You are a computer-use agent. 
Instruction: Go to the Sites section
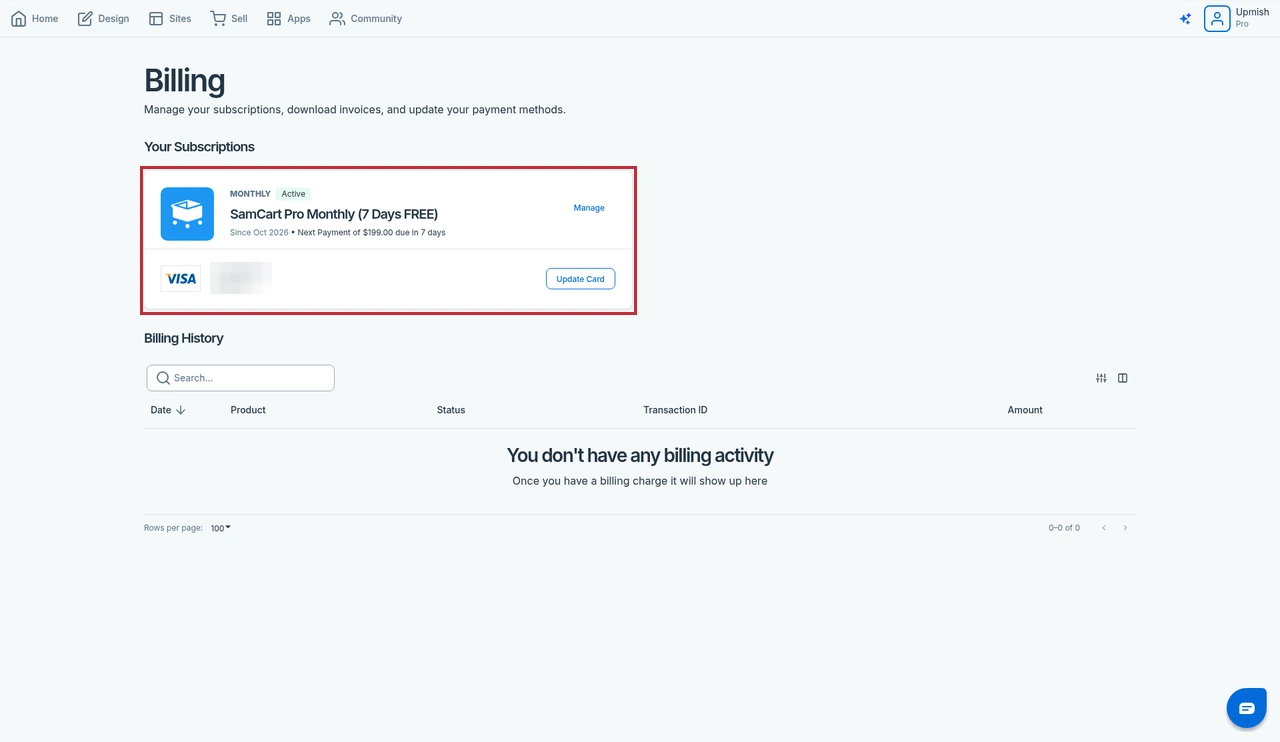click(169, 18)
